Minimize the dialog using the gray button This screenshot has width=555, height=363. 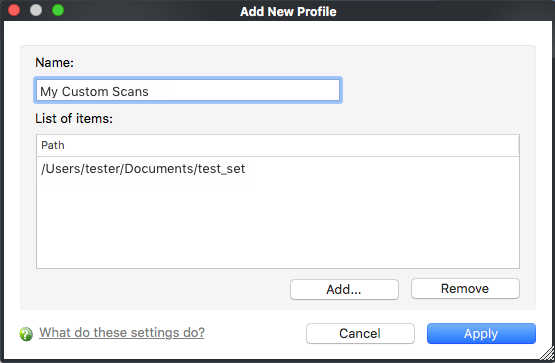coord(36,10)
